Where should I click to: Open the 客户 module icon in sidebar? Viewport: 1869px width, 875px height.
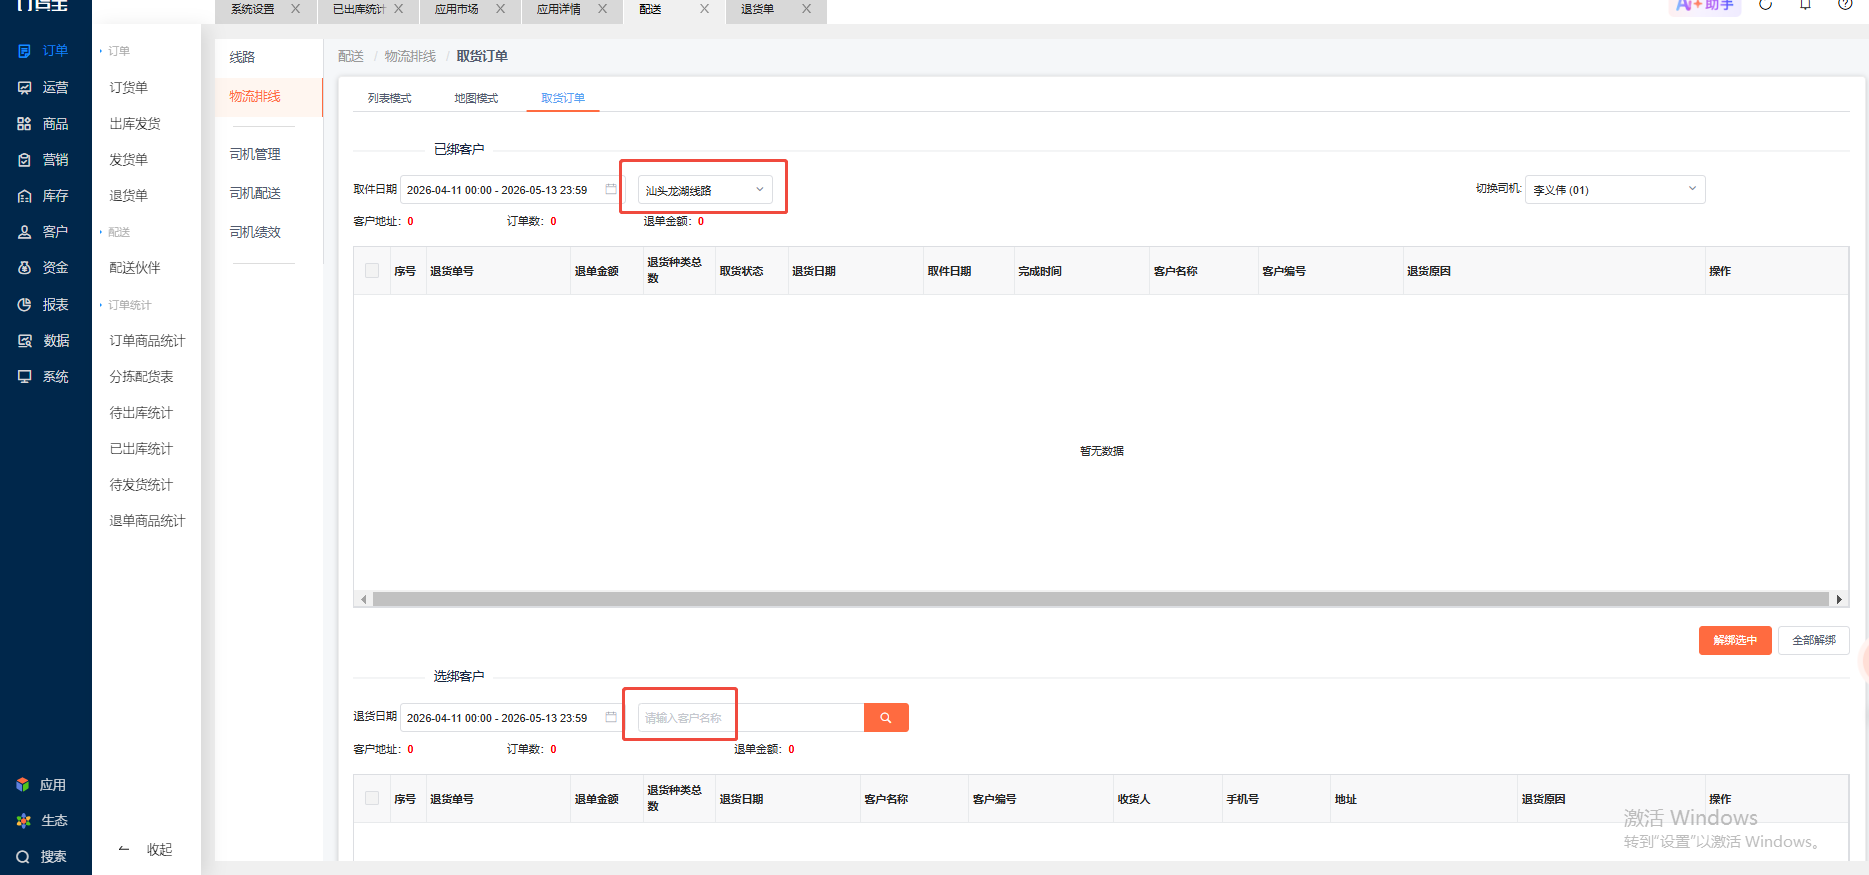click(24, 232)
